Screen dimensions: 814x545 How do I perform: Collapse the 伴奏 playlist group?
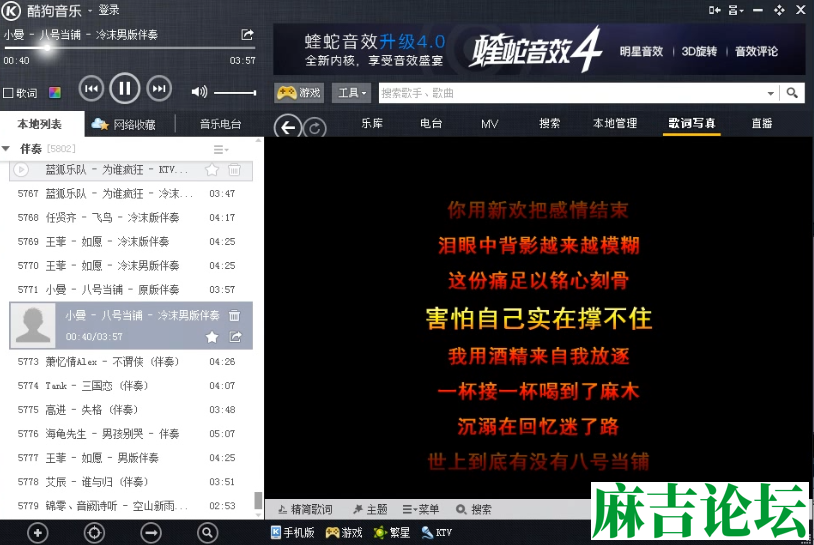(x=6, y=148)
